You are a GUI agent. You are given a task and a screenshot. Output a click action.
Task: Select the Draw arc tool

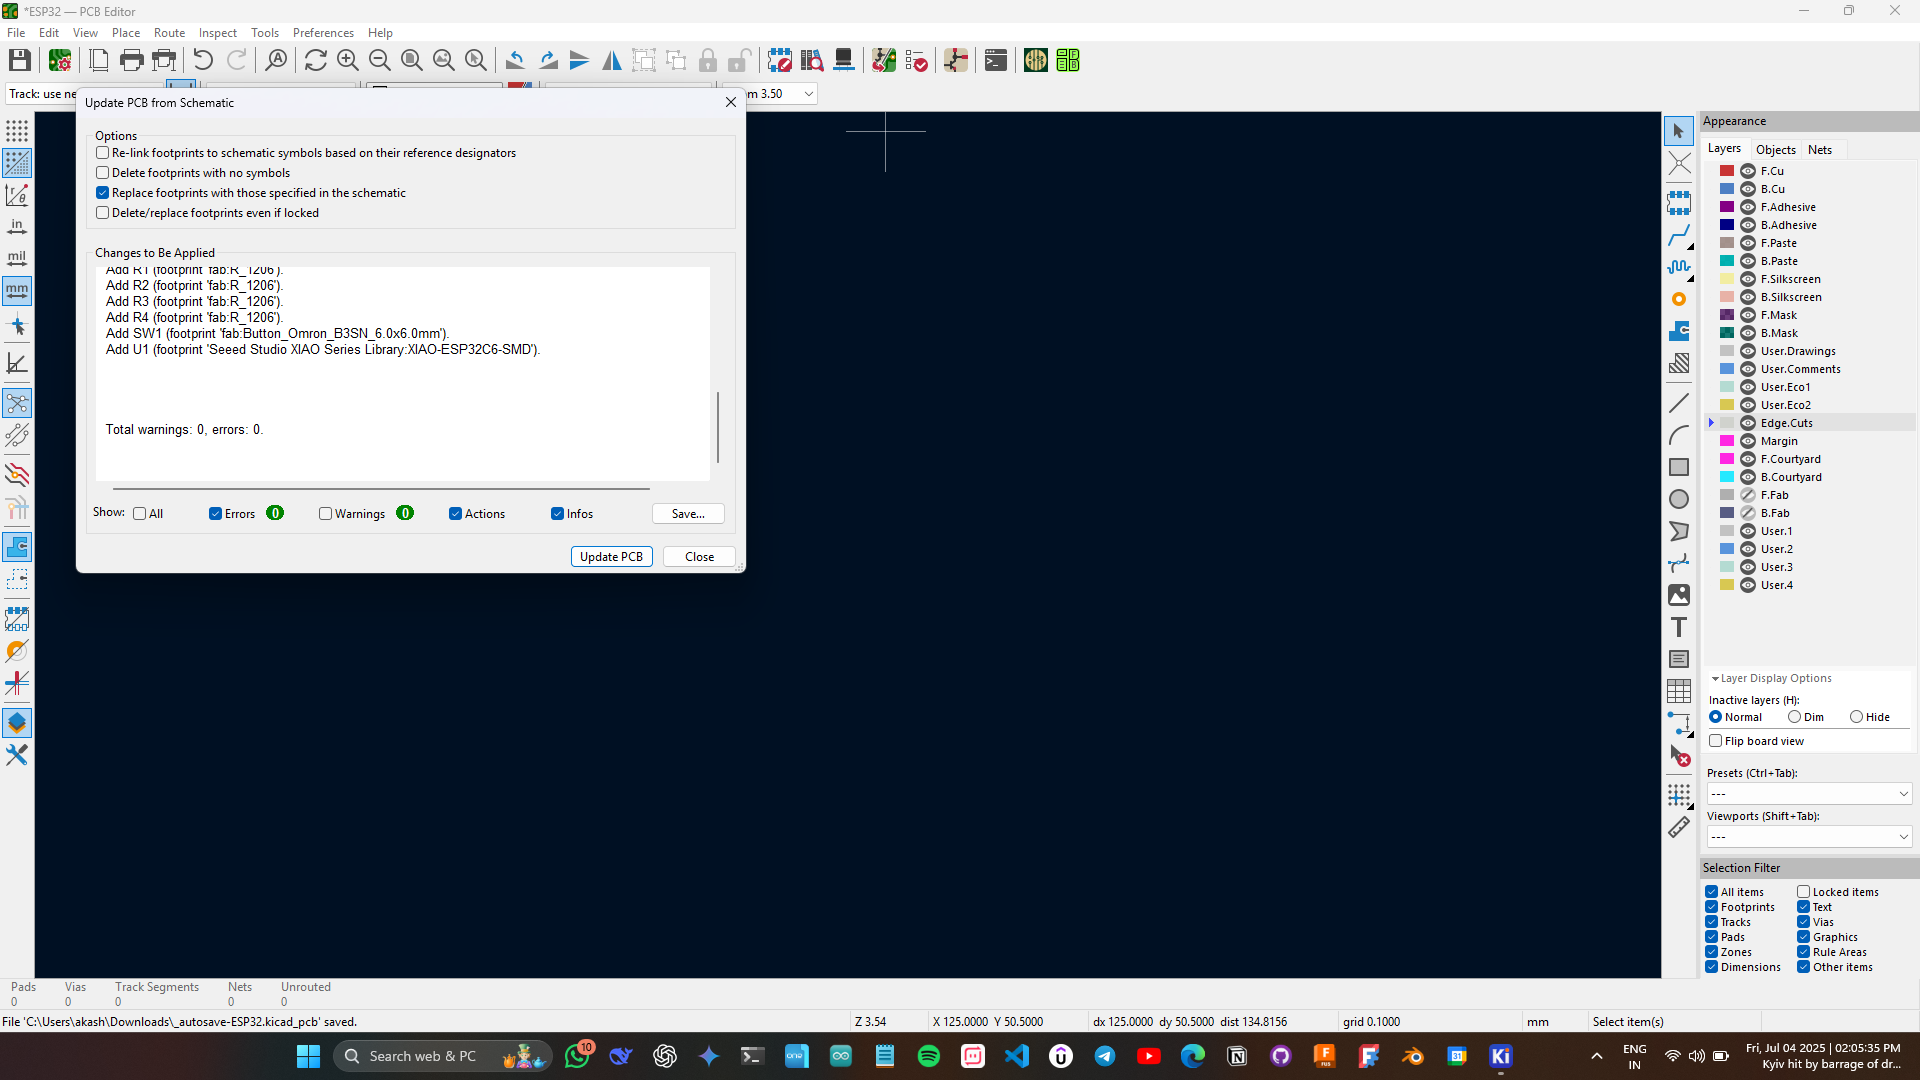pyautogui.click(x=1679, y=436)
